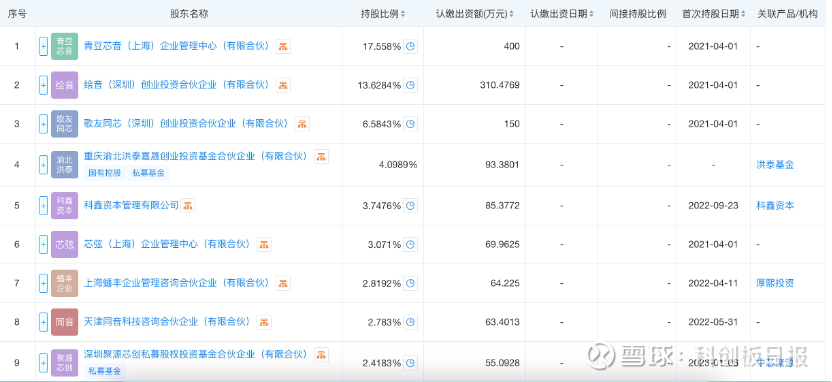This screenshot has width=832, height=382.
Task: Sort by 持股比例 column header
Action: point(383,14)
